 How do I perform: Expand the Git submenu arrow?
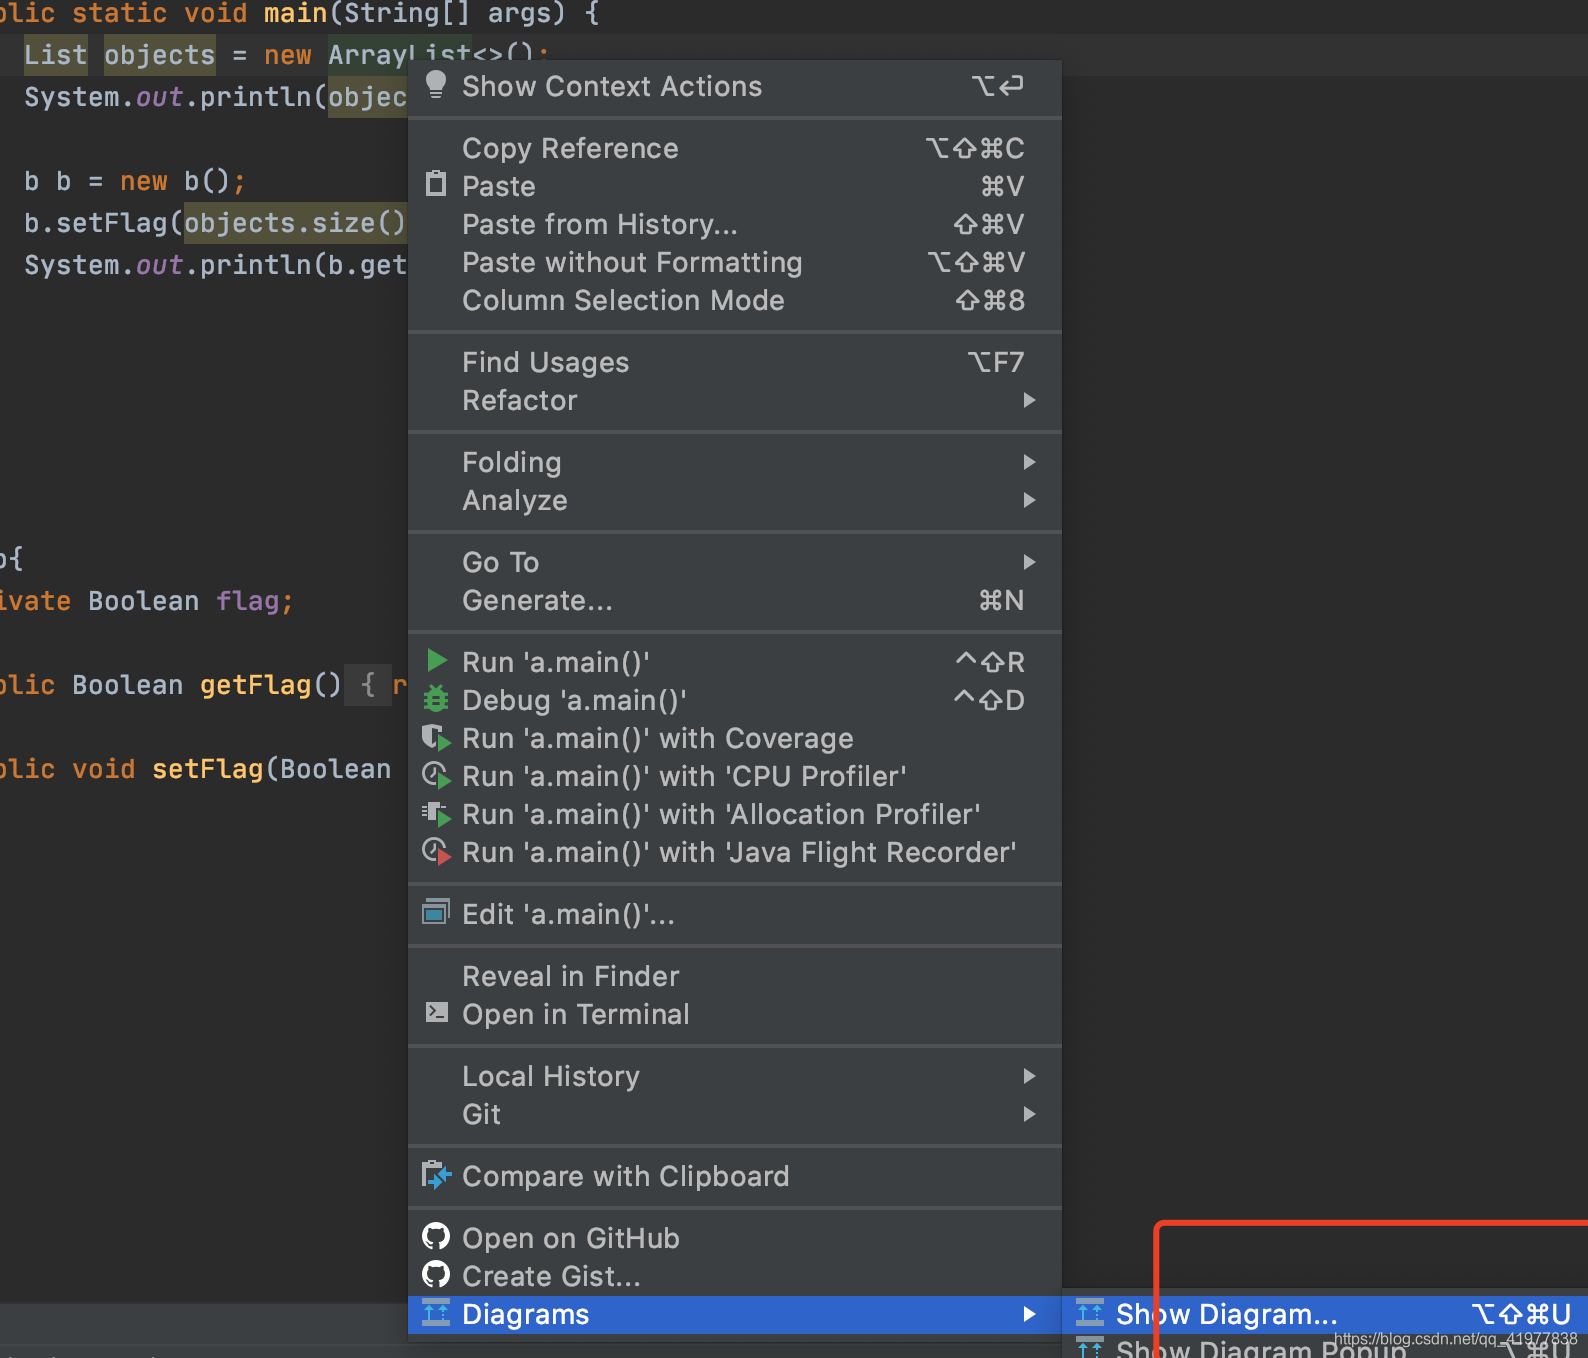1029,1114
